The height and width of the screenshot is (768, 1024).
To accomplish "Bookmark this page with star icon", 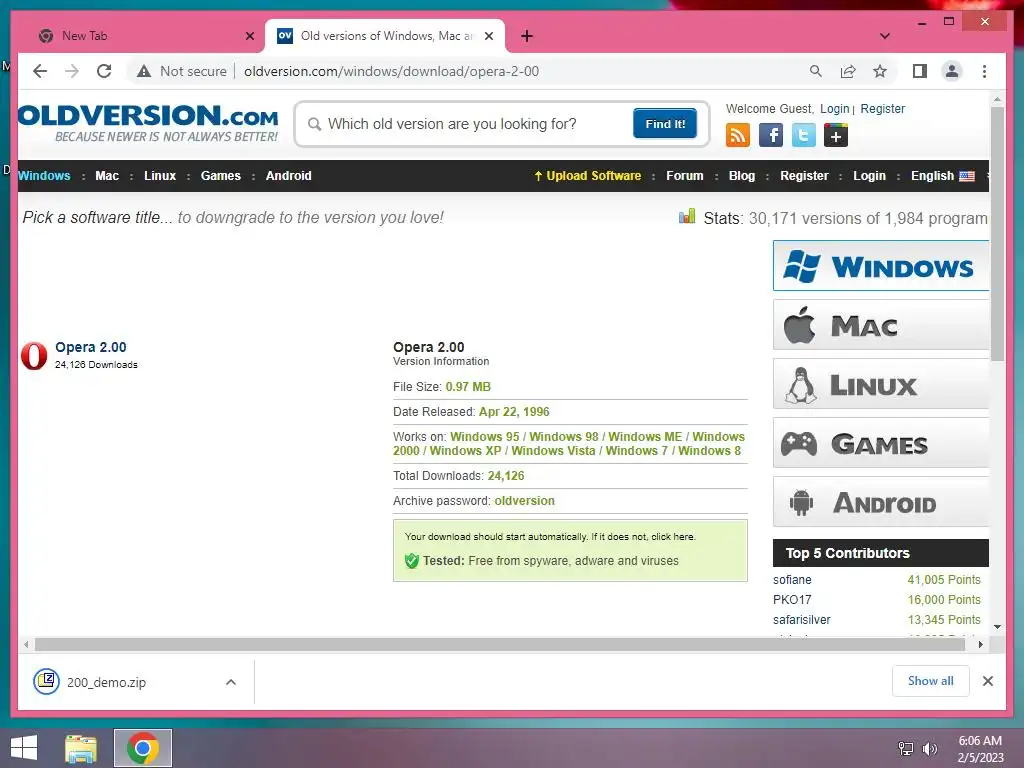I will (x=880, y=71).
